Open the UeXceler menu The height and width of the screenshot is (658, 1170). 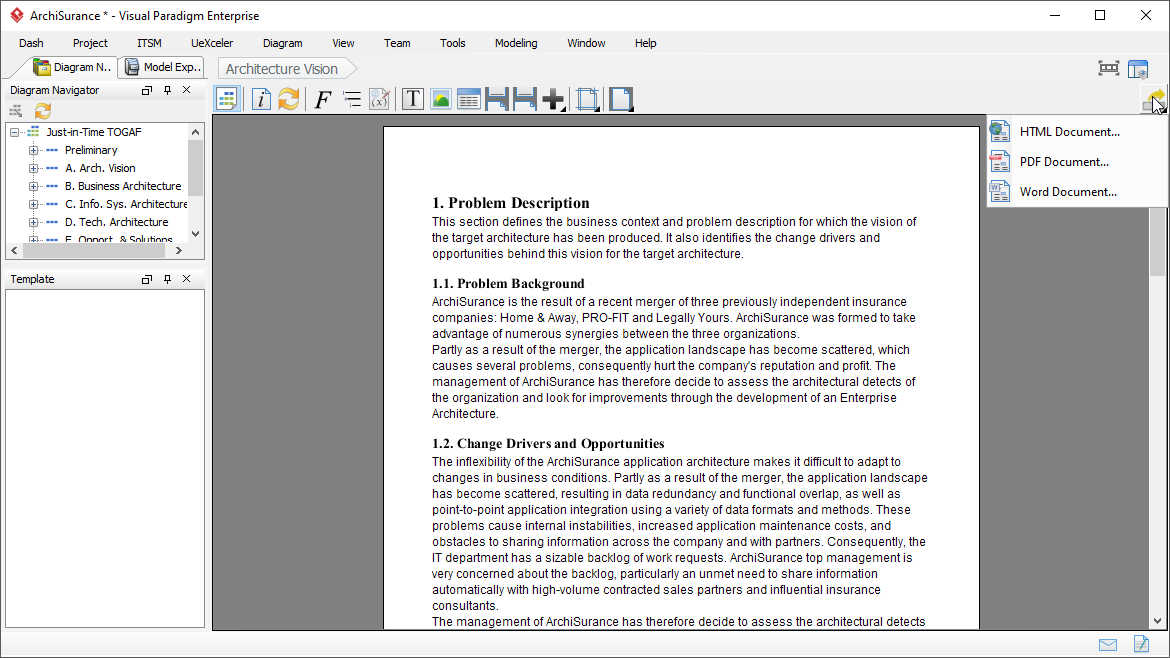[212, 43]
